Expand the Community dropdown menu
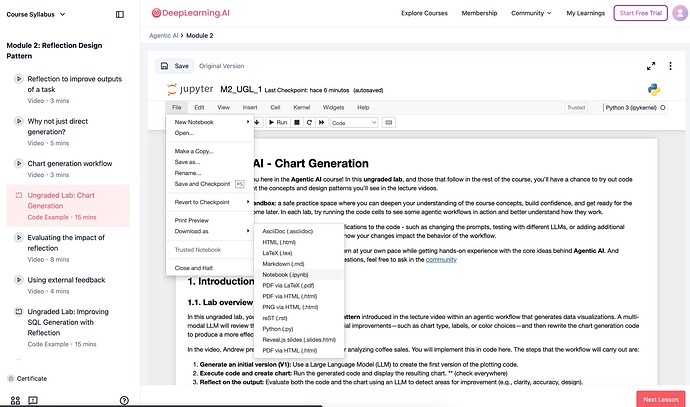Viewport: 690px width, 407px height. [x=531, y=13]
